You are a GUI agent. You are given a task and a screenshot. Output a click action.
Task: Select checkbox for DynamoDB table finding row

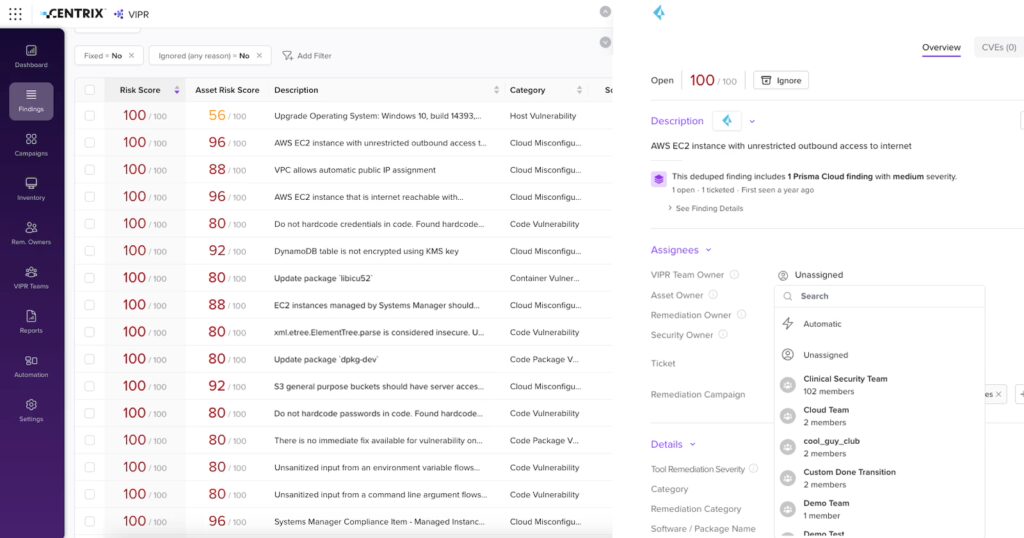90,251
